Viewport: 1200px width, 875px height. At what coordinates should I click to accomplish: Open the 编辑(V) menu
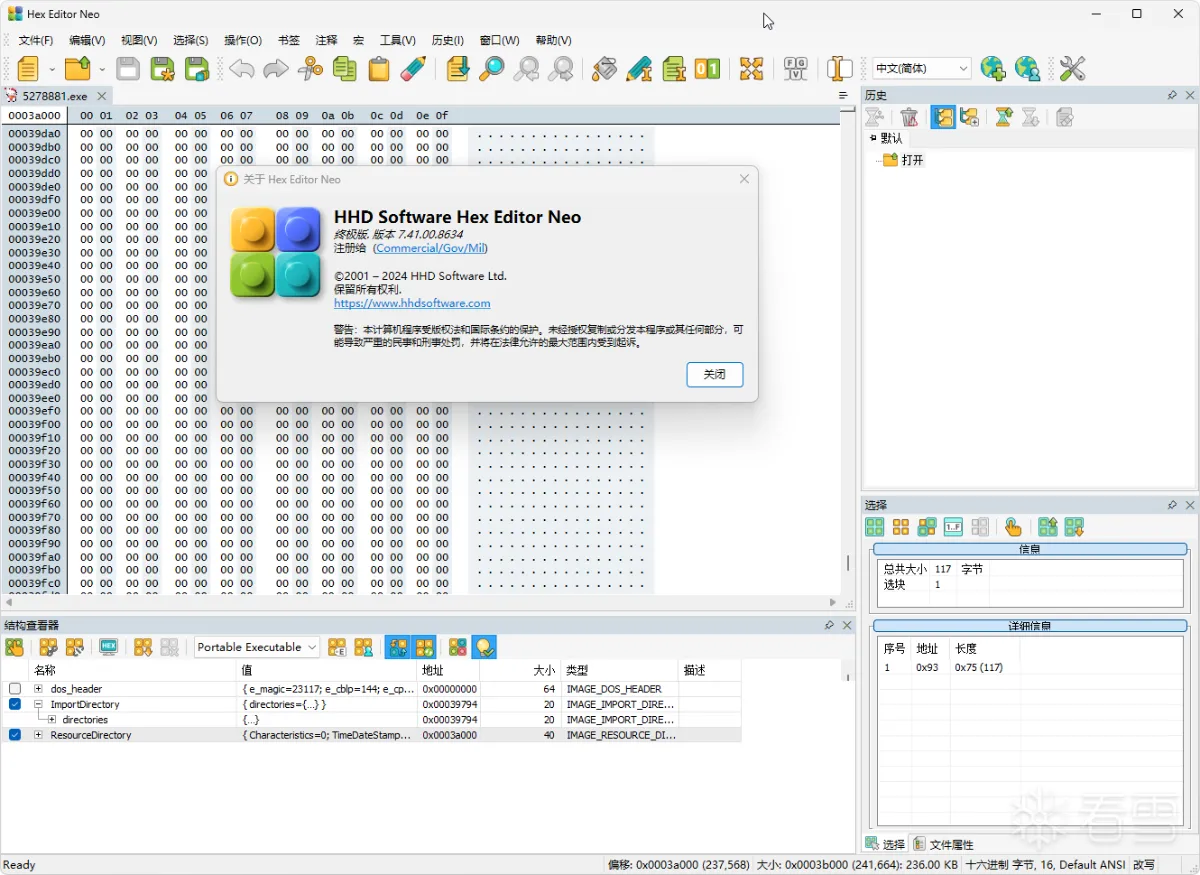(87, 40)
